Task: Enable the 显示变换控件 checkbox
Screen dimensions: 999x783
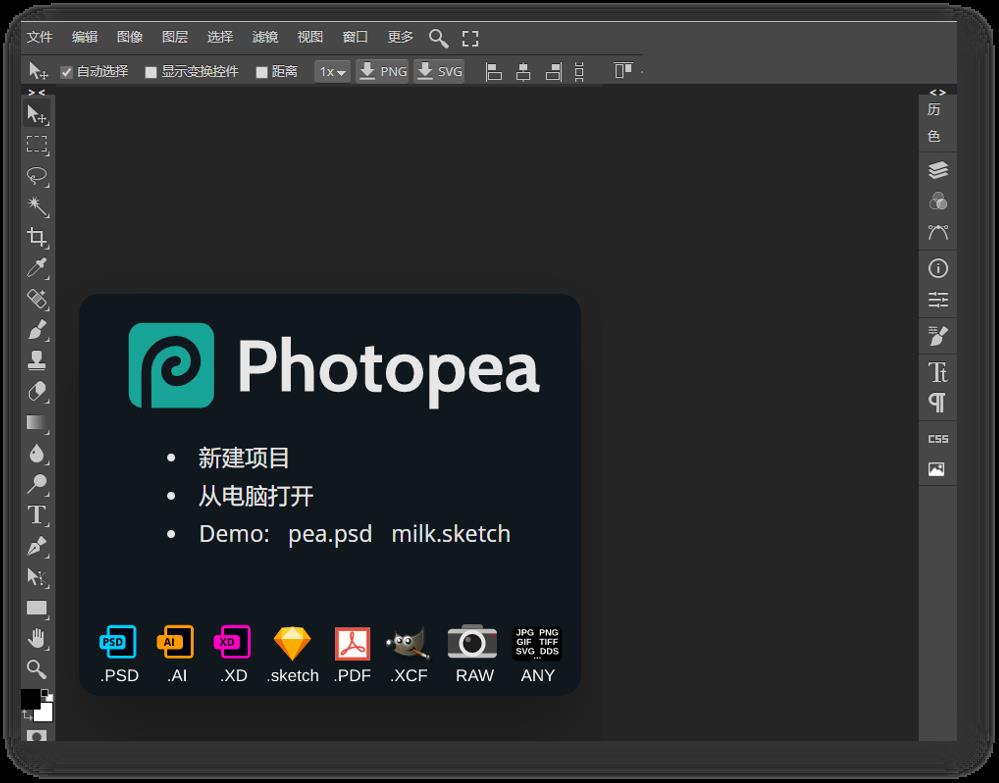Action: pyautogui.click(x=151, y=72)
